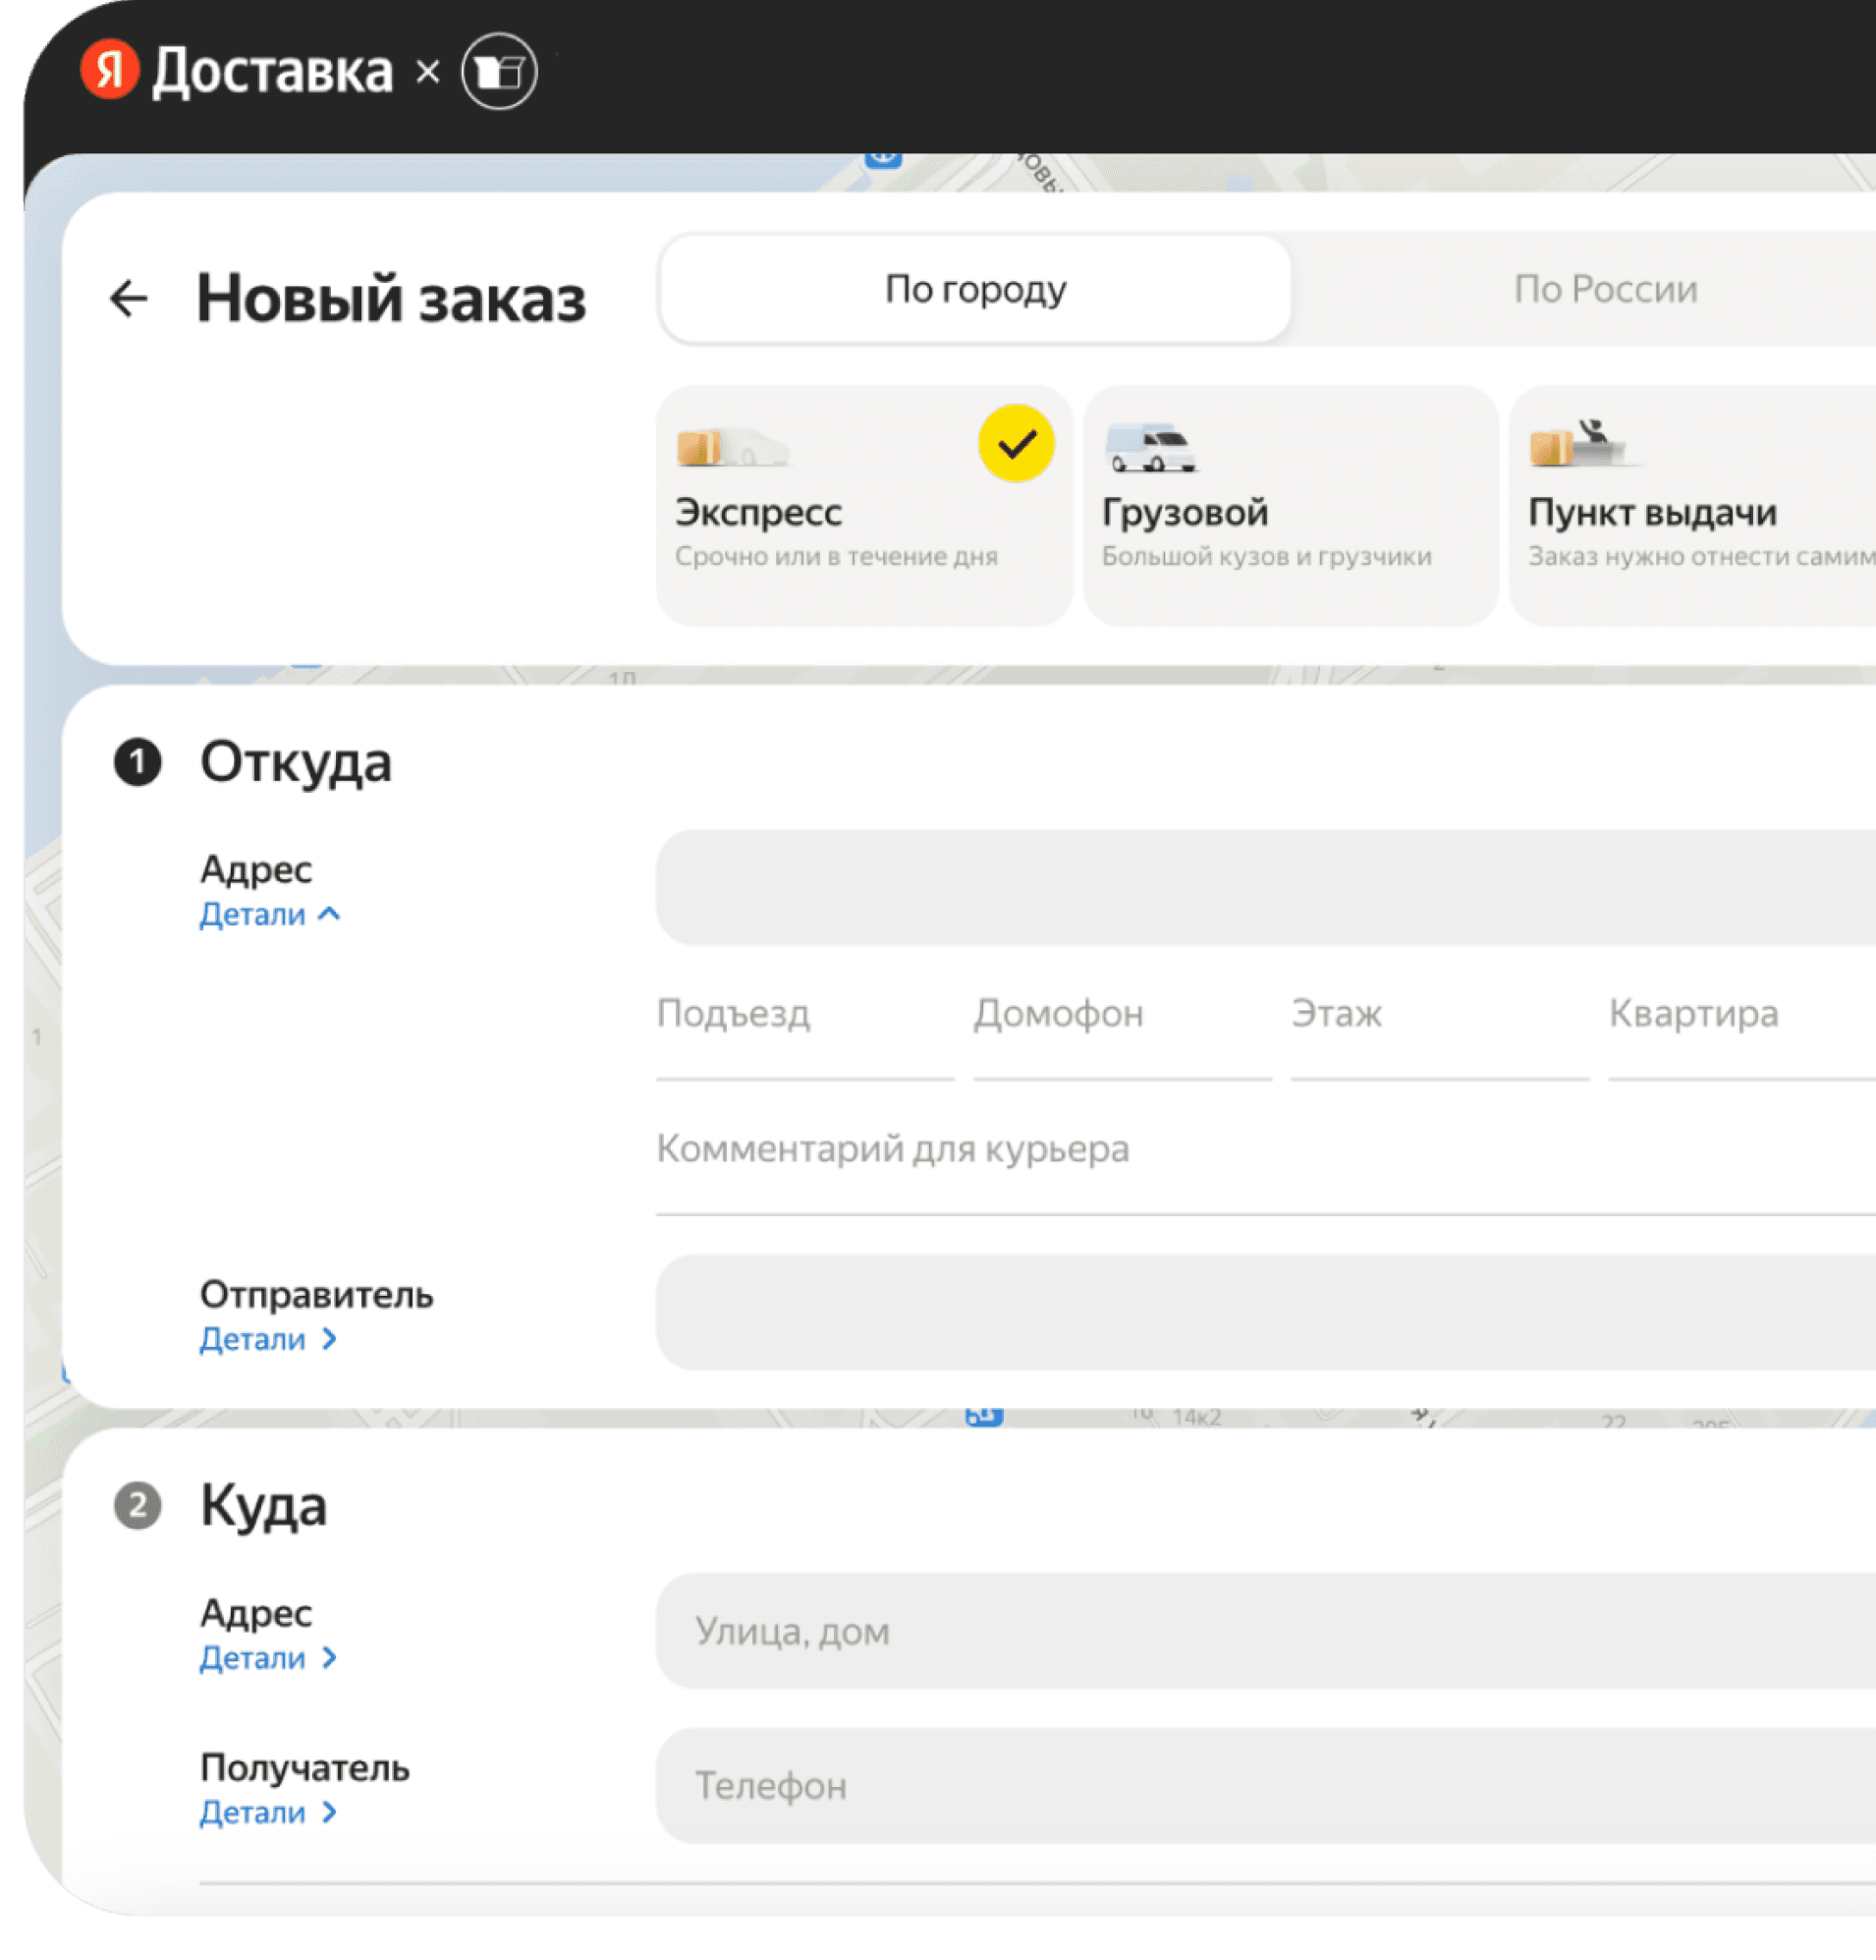Click 'Большой кузов и грузчики' text
1876x1960 pixels.
pos(1266,557)
